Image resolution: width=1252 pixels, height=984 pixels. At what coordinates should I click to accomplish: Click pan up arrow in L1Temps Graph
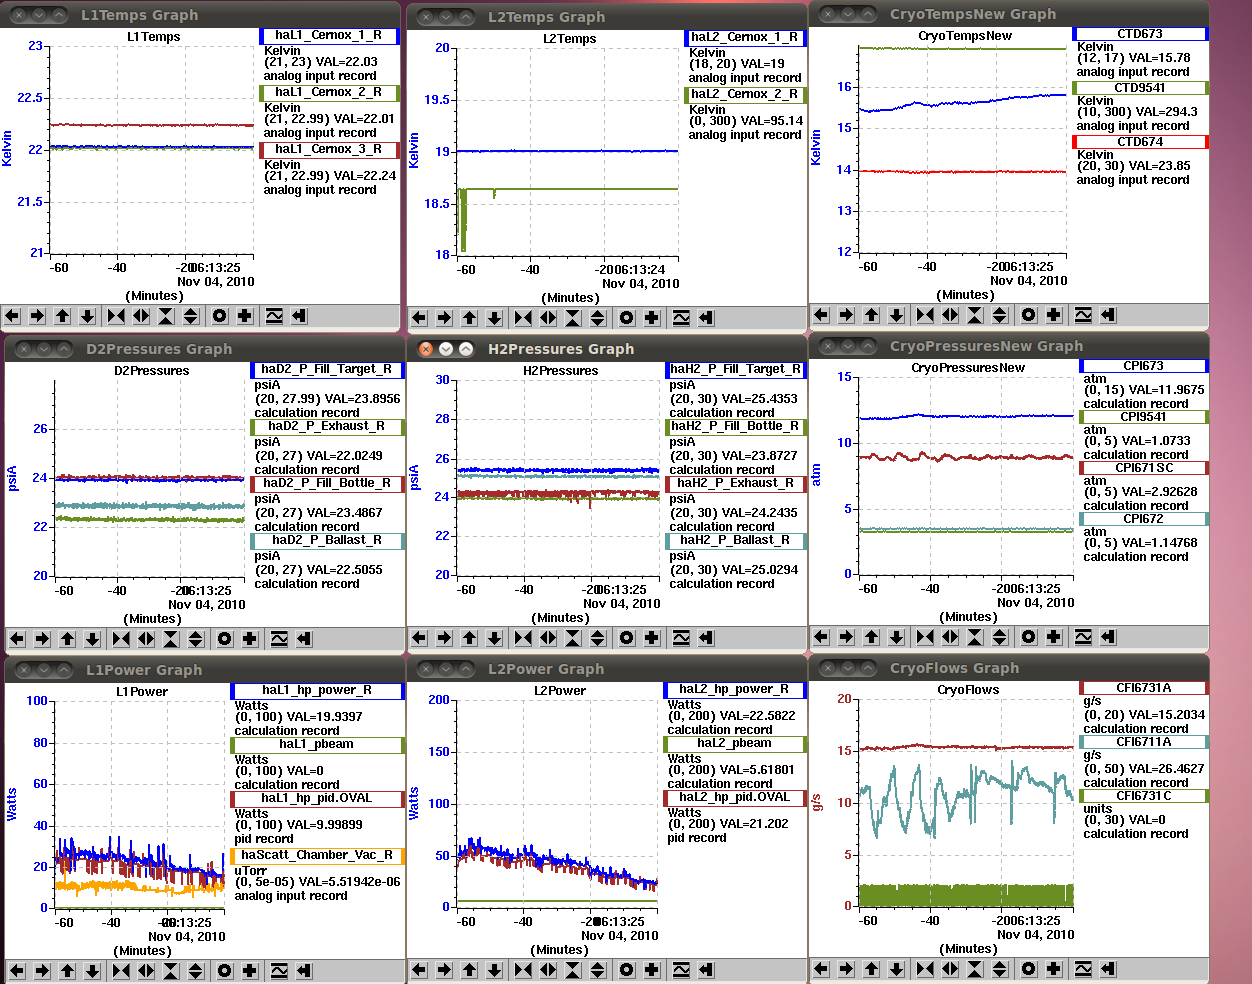[x=63, y=316]
